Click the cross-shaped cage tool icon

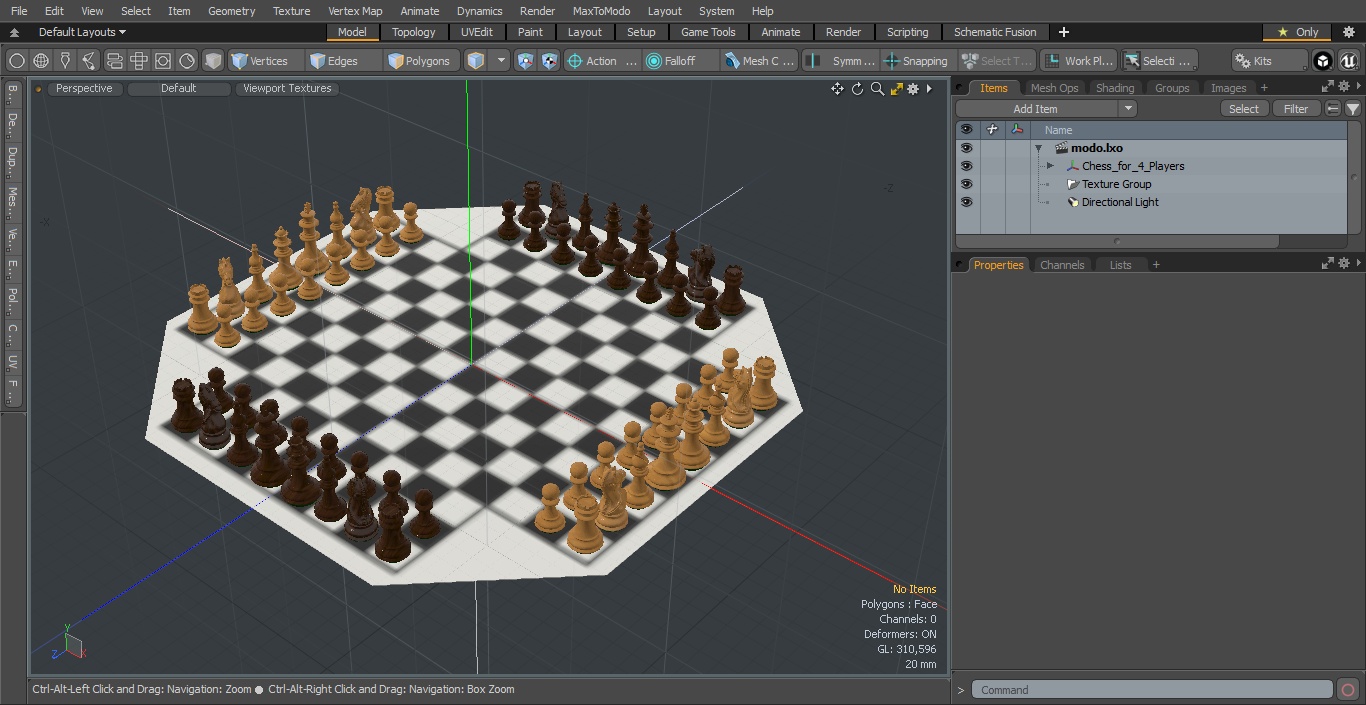[x=138, y=61]
